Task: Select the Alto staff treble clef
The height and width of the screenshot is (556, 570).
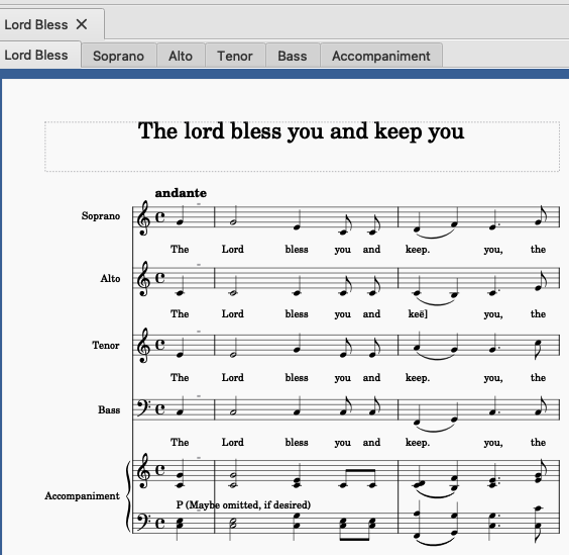Action: tap(143, 279)
